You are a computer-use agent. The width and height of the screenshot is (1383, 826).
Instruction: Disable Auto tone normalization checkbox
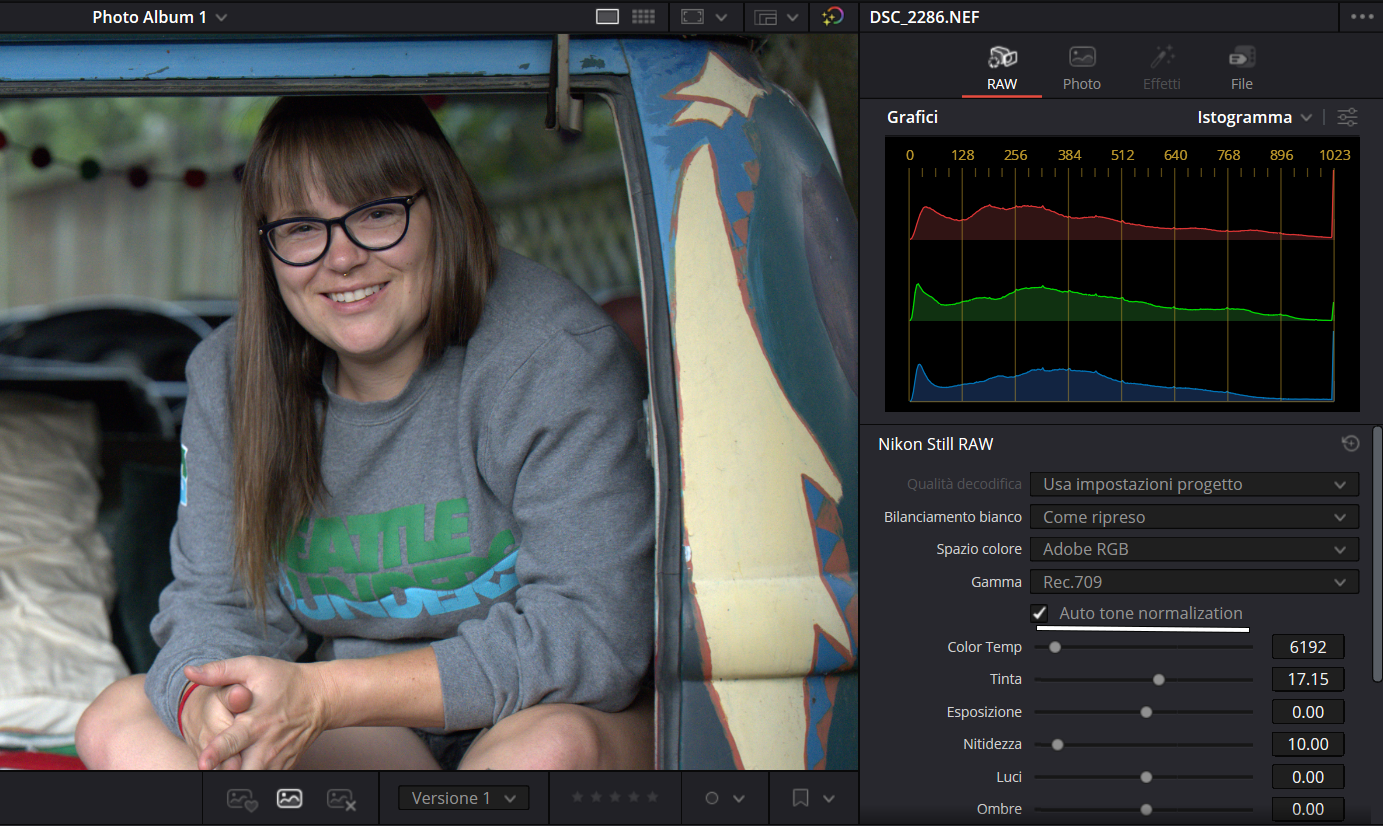pos(1040,613)
